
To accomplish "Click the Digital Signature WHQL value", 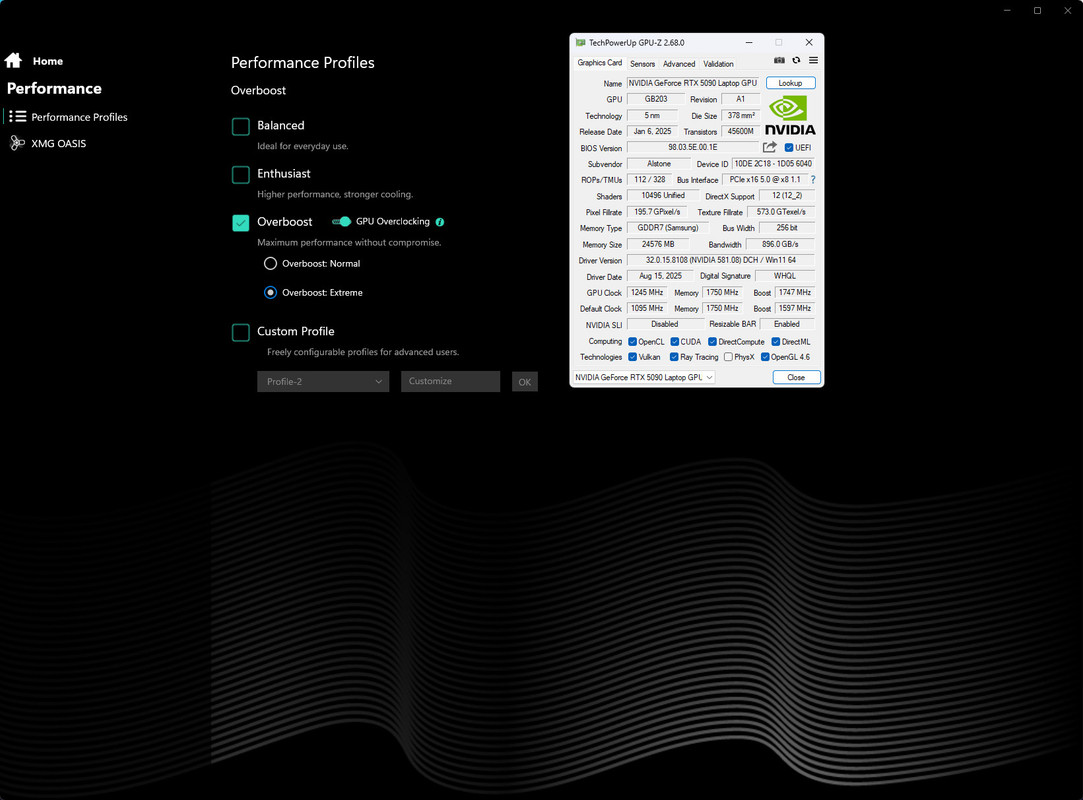I will (x=785, y=276).
